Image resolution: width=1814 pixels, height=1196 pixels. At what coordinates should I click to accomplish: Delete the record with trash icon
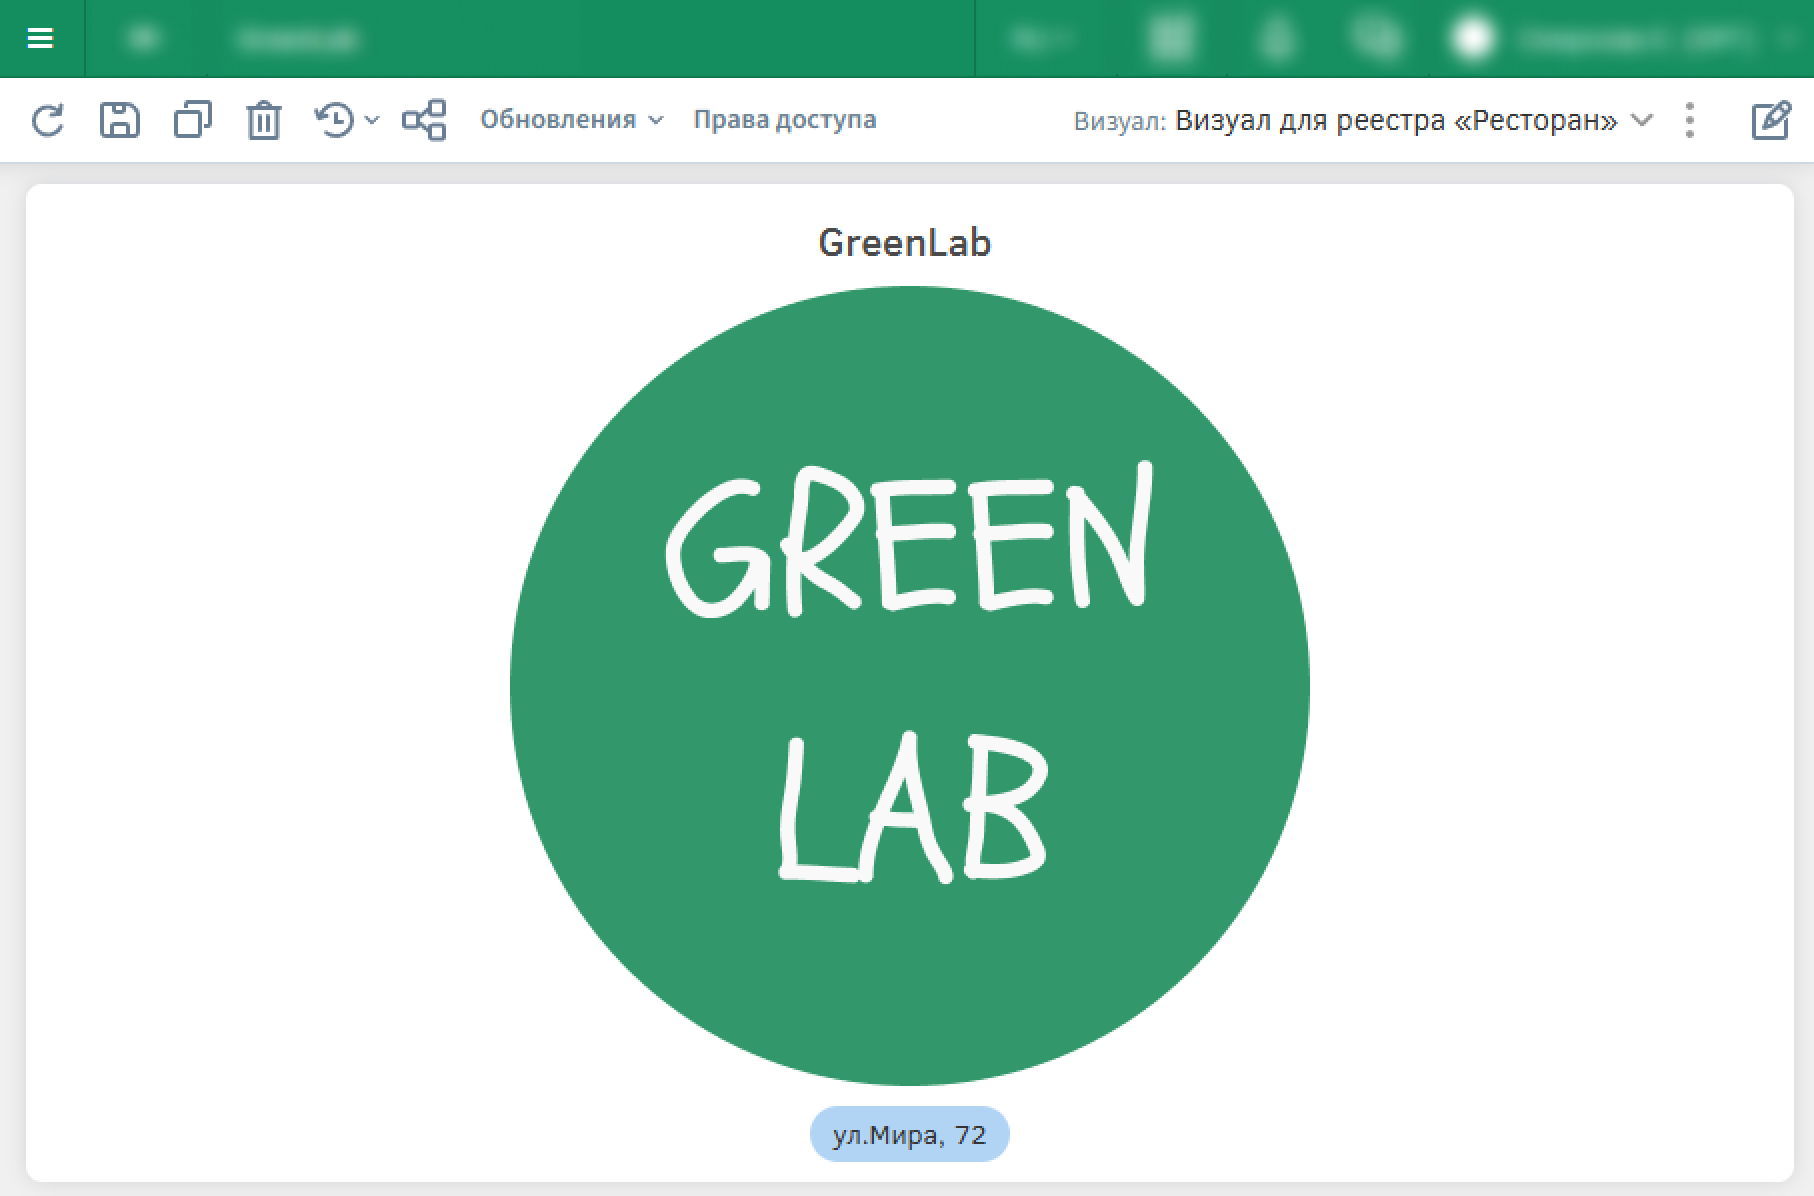click(264, 120)
